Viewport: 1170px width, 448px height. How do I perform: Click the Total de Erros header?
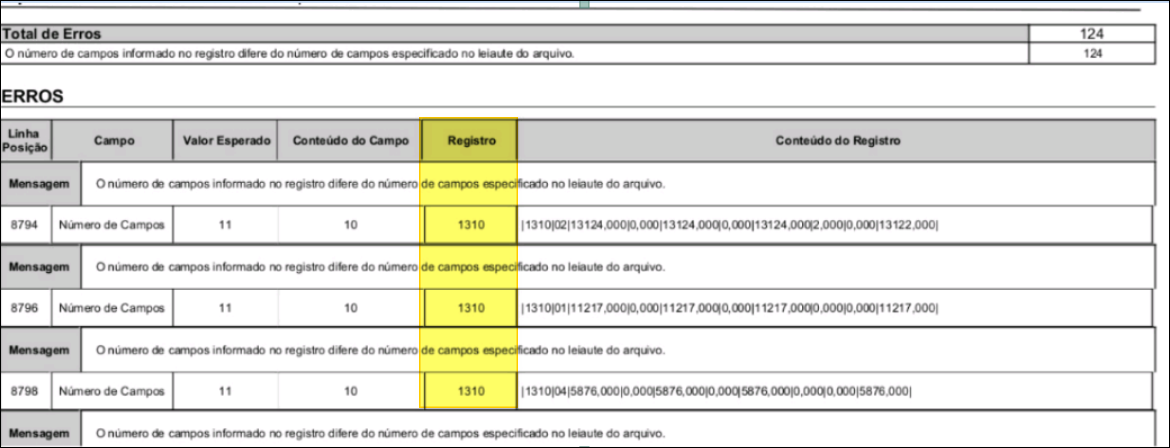[x=52, y=34]
